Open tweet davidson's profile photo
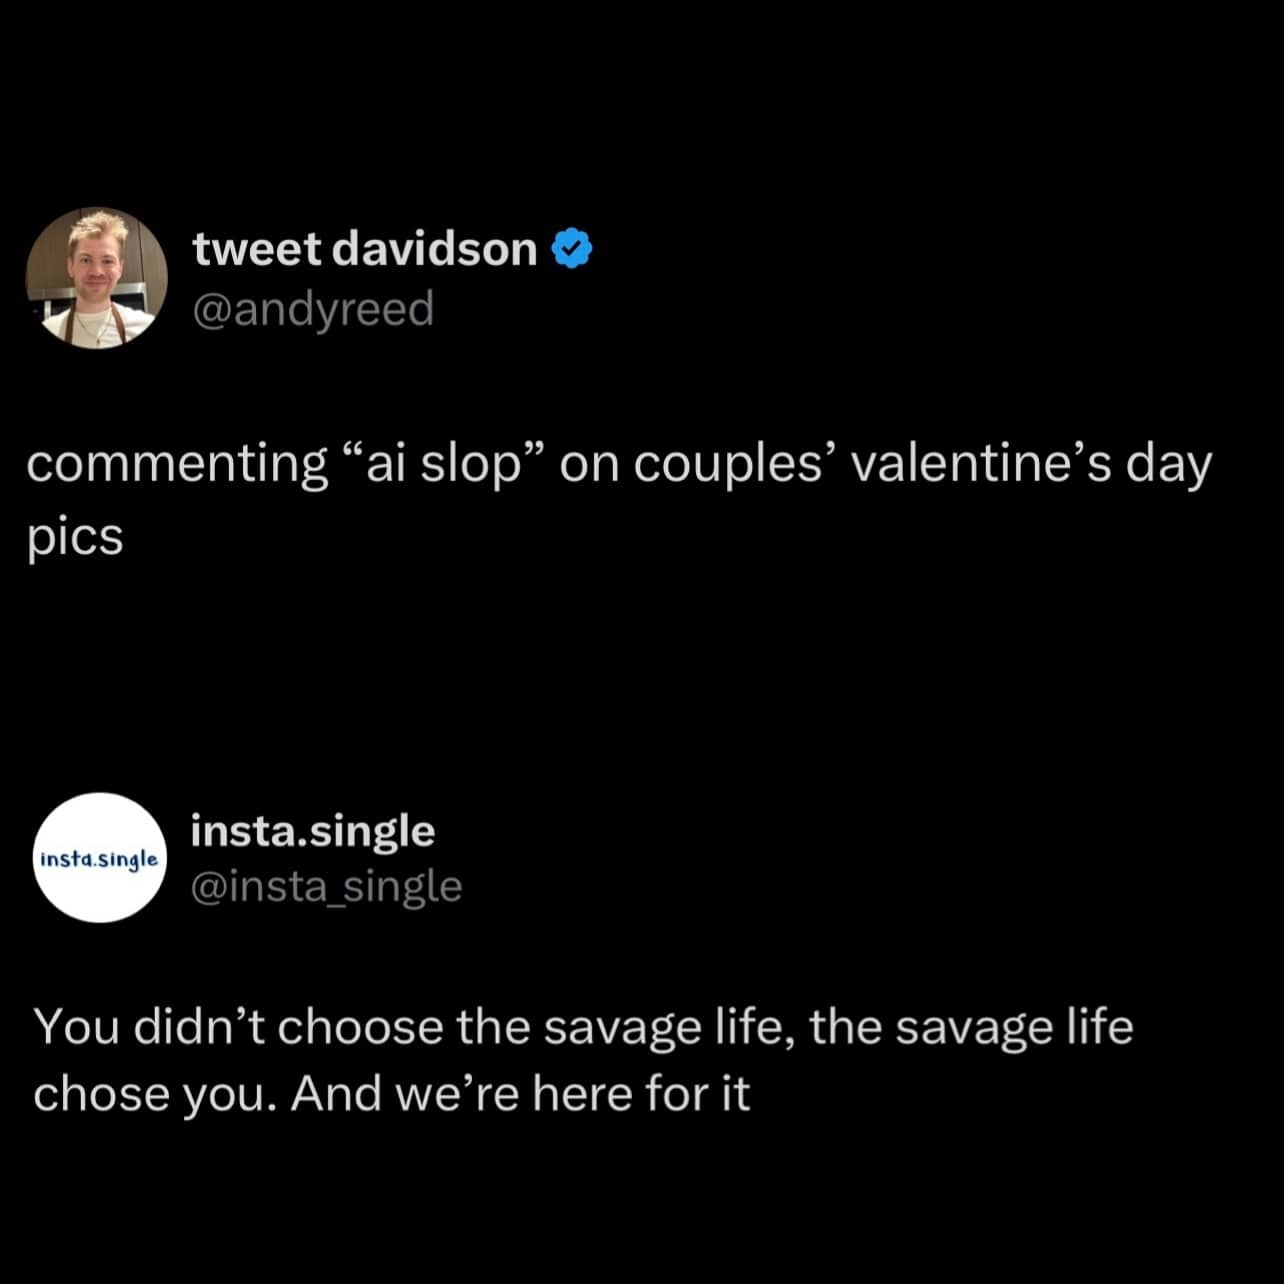This screenshot has width=1284, height=1284. pyautogui.click(x=96, y=278)
